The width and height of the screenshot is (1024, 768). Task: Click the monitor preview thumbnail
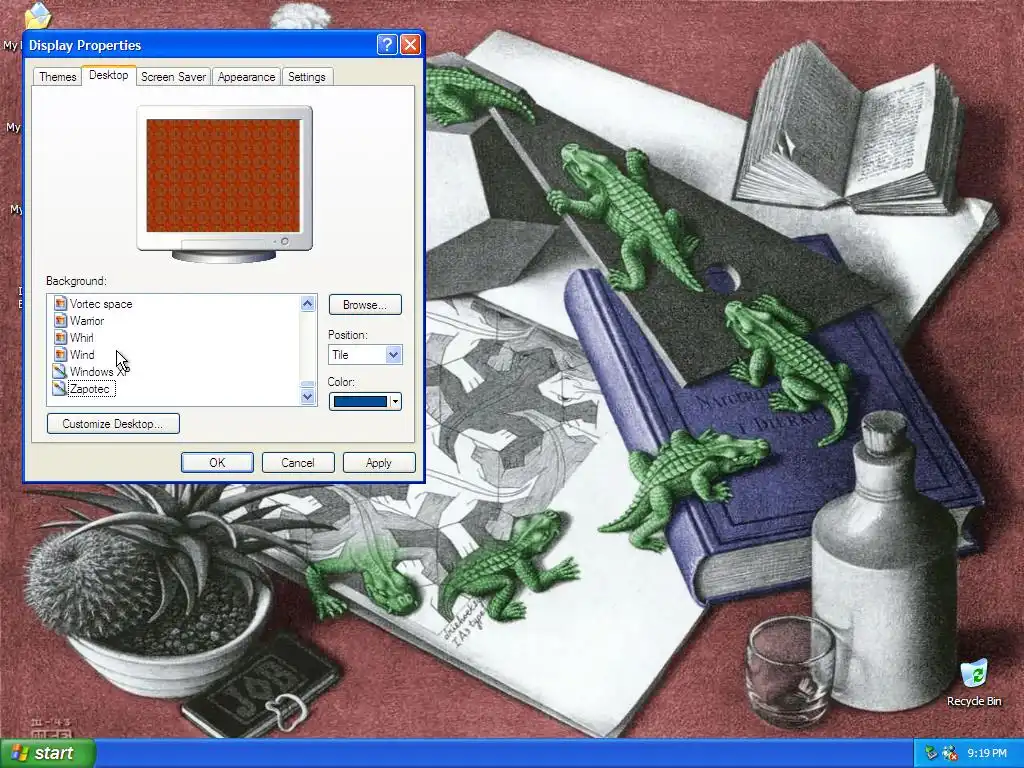tap(224, 184)
